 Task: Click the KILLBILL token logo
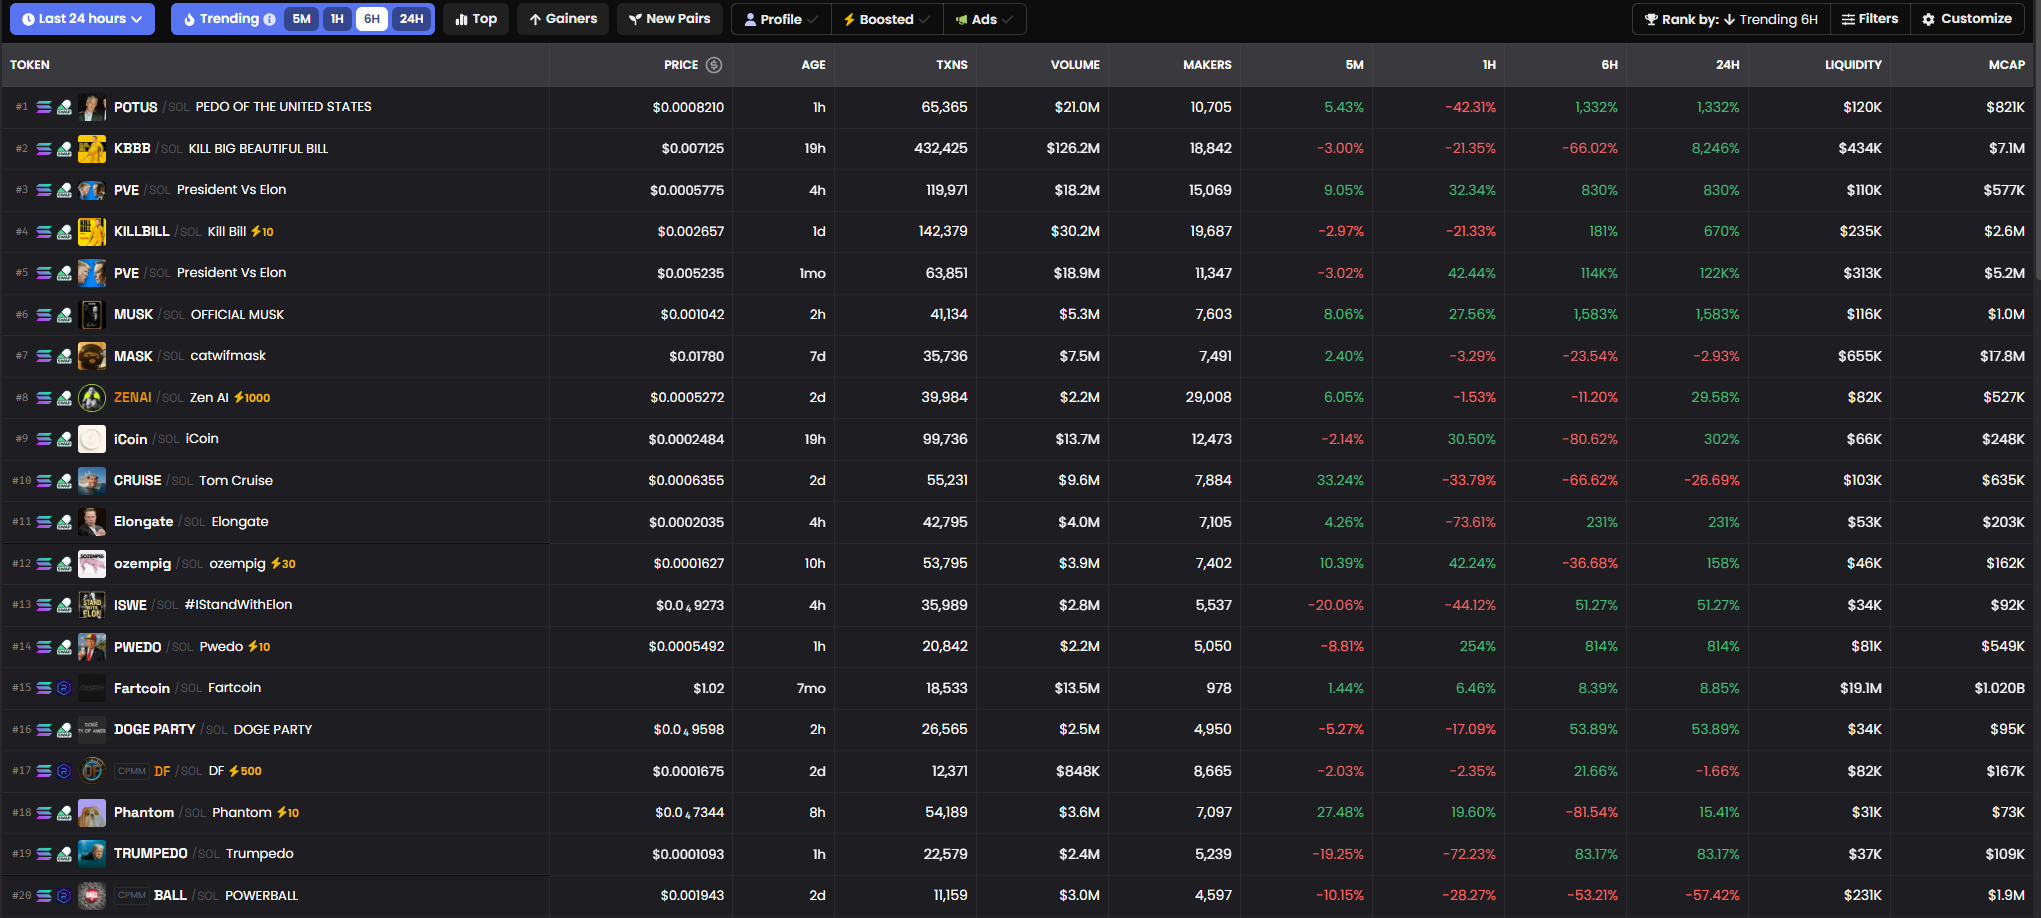92,232
